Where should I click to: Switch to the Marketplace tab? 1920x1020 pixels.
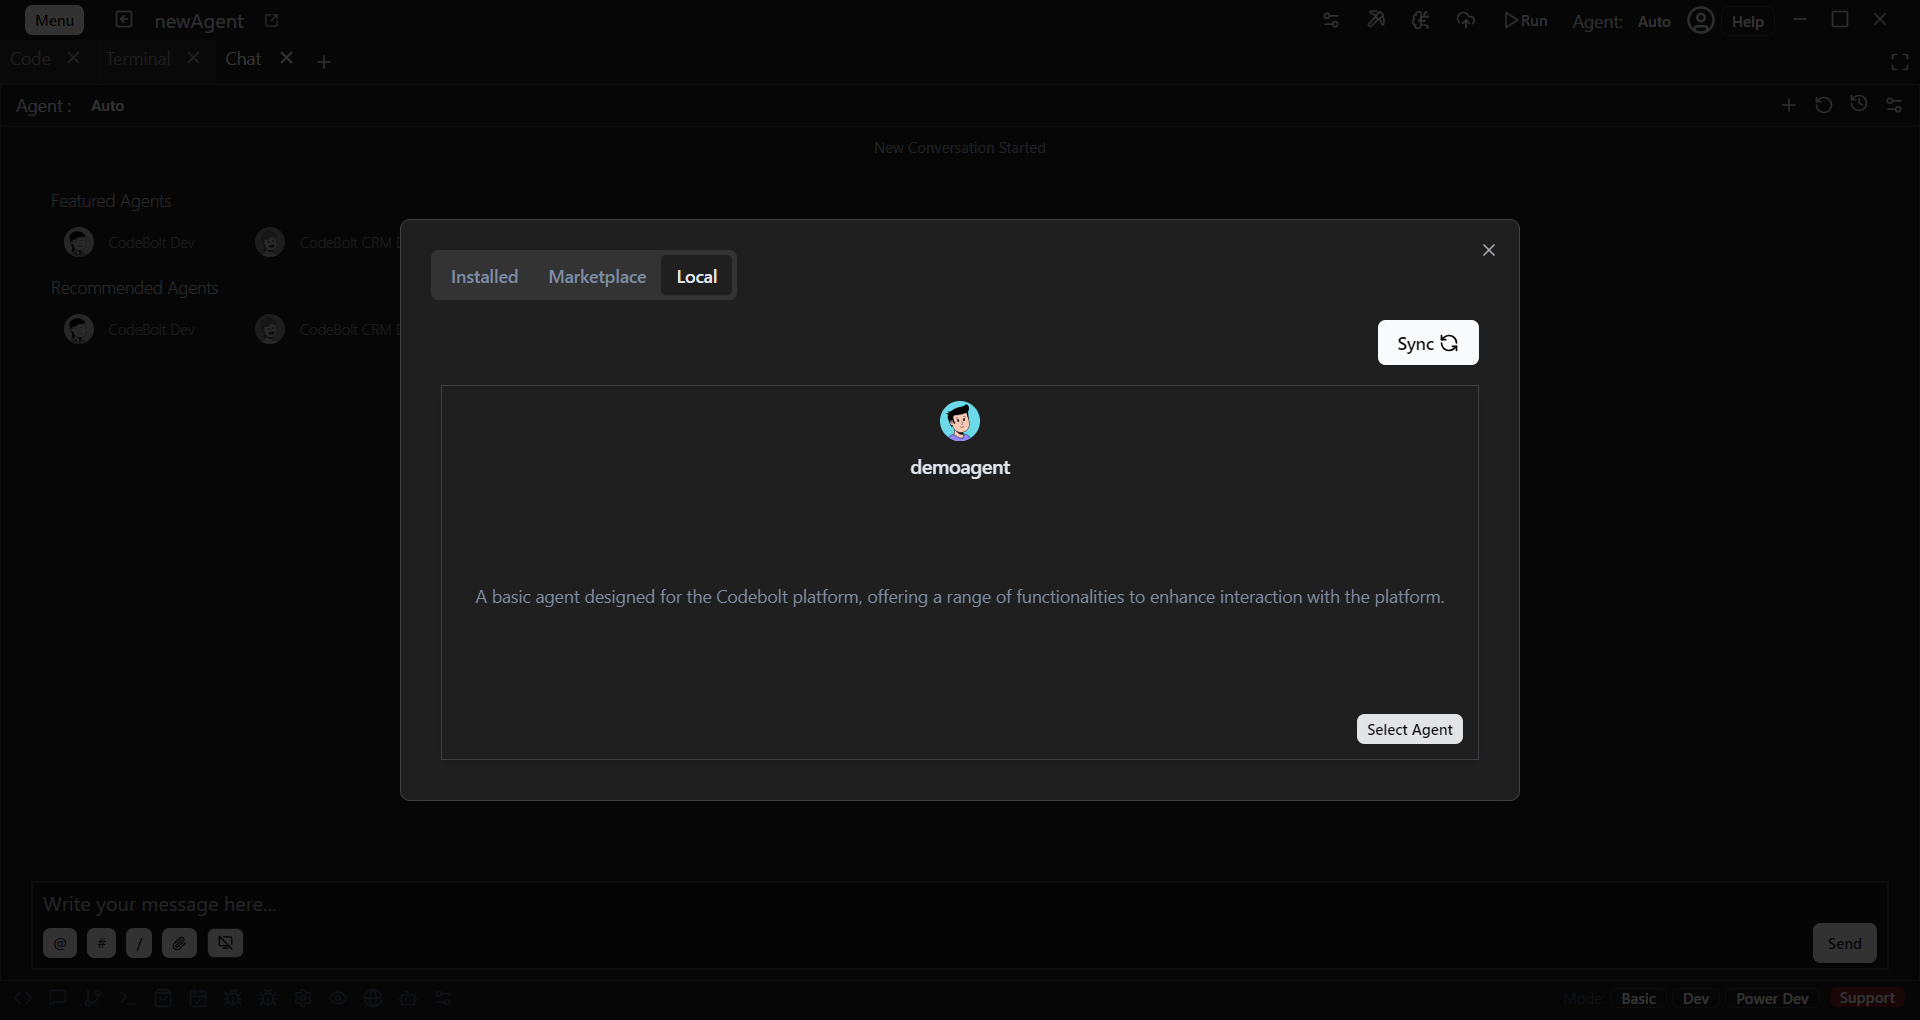[597, 276]
